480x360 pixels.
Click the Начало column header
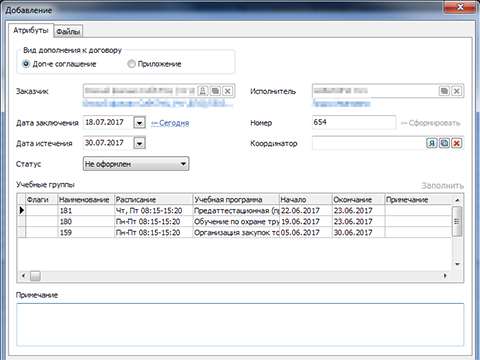pos(306,199)
